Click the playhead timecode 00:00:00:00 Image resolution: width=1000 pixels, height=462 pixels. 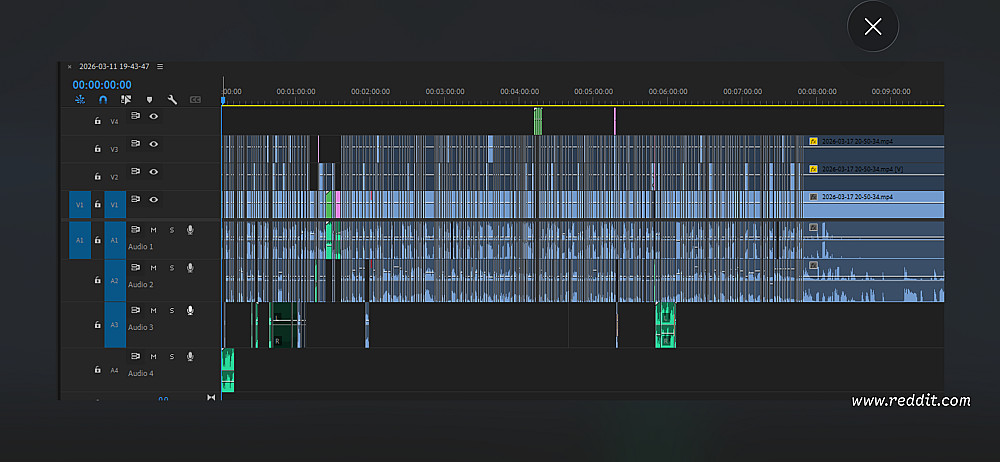(102, 85)
